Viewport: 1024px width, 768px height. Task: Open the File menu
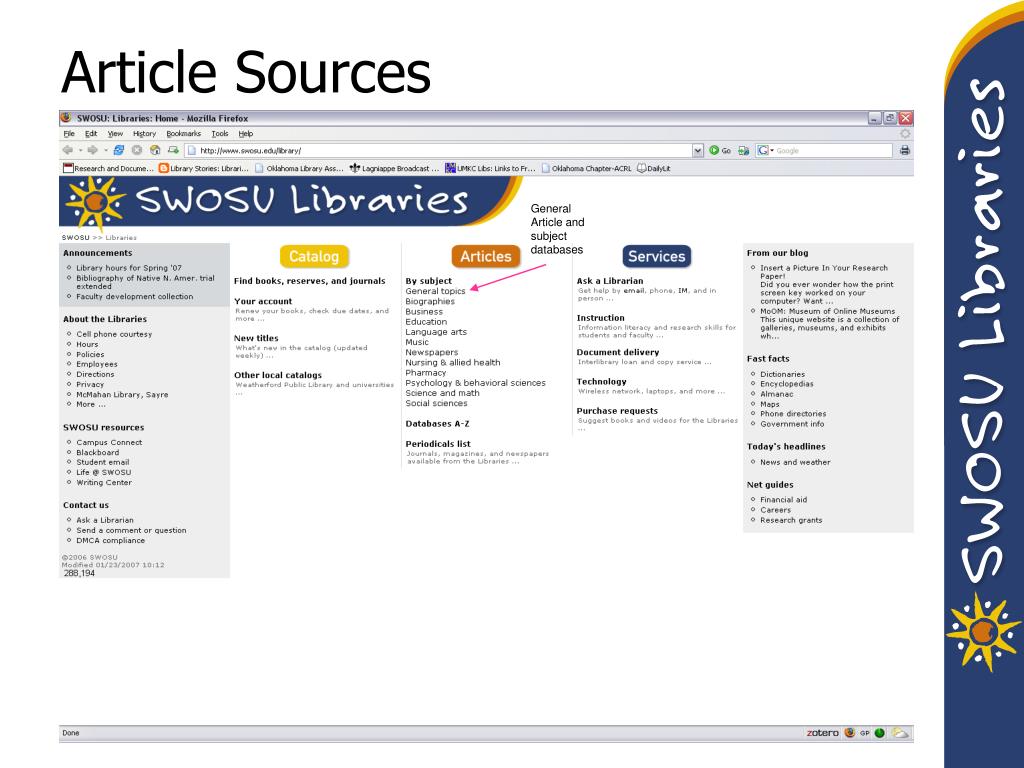pos(69,133)
